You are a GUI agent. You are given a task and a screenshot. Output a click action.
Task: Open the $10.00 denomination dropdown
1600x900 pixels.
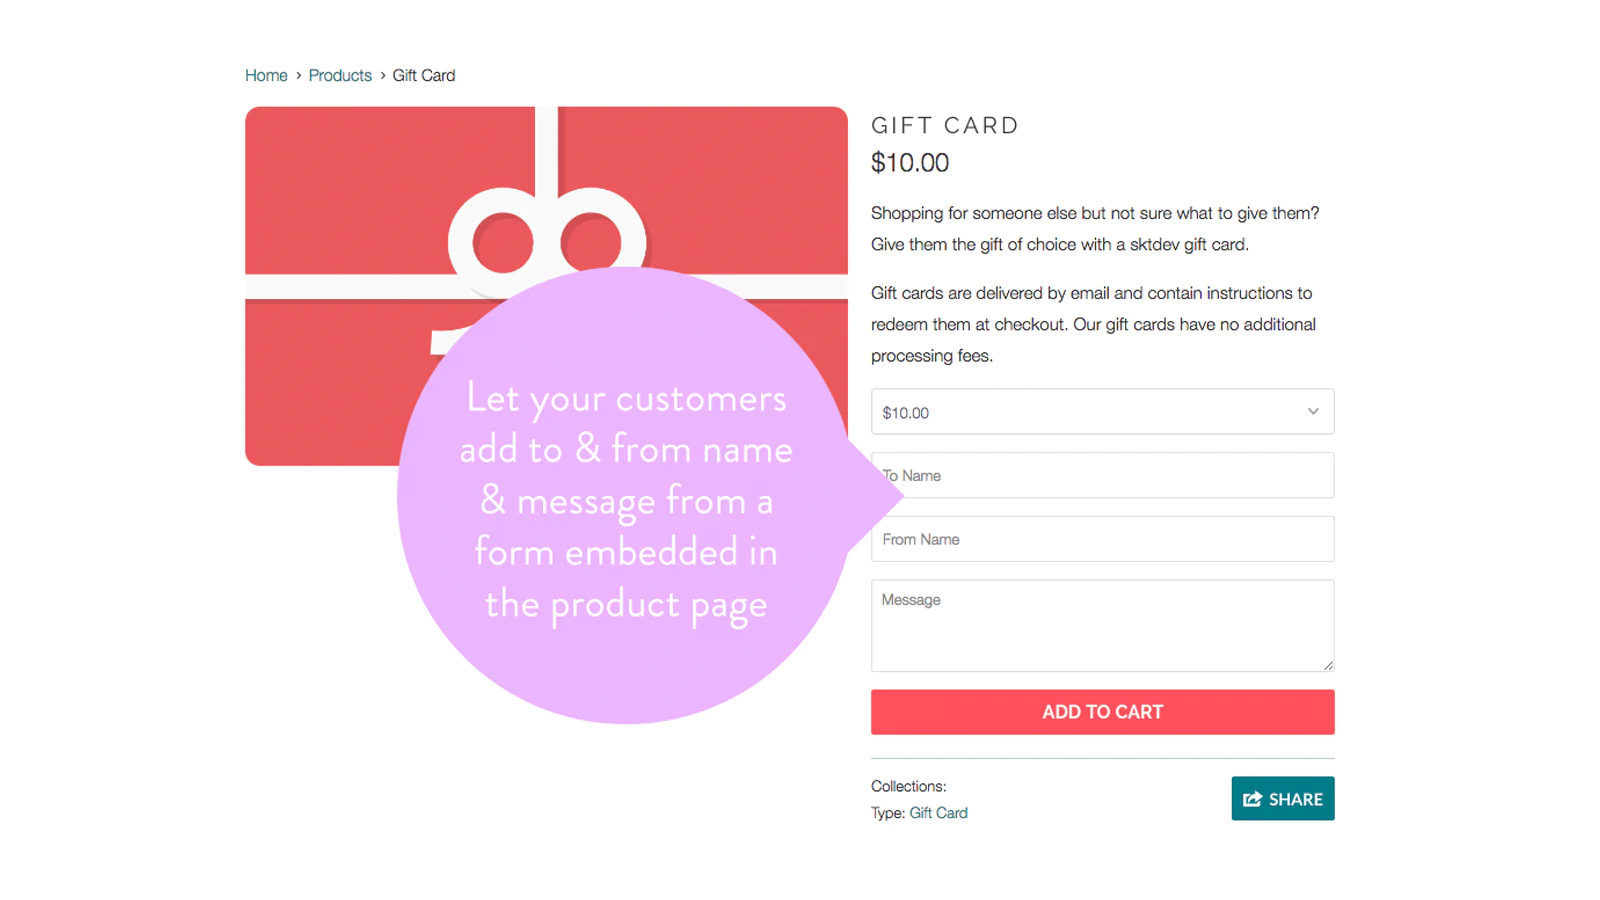point(1102,412)
